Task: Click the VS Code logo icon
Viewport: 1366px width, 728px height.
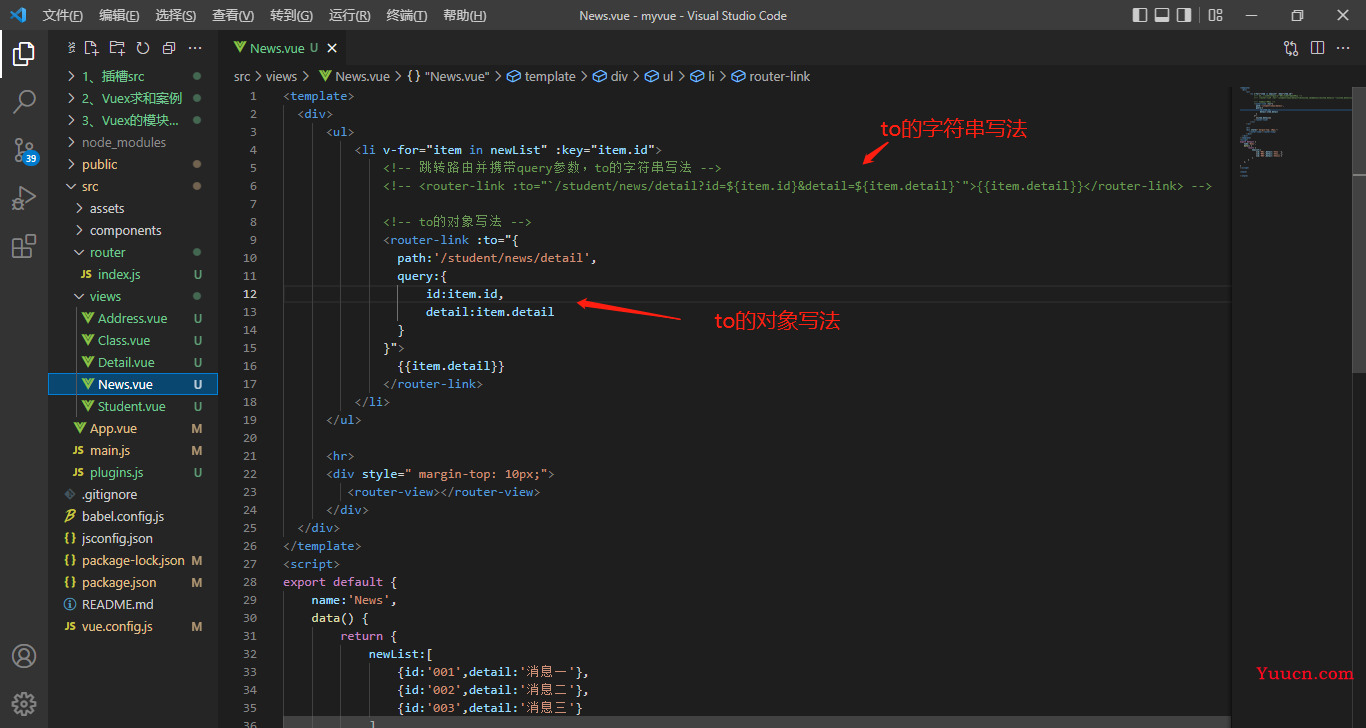Action: tap(18, 15)
